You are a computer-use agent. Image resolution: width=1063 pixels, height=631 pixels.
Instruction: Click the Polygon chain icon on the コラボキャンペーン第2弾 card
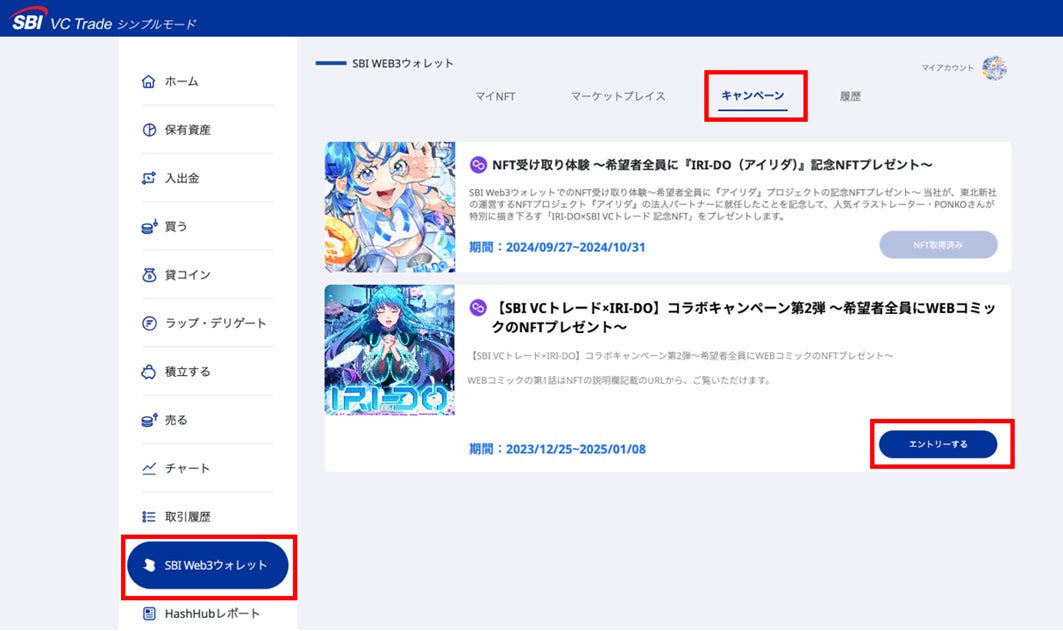coord(478,308)
